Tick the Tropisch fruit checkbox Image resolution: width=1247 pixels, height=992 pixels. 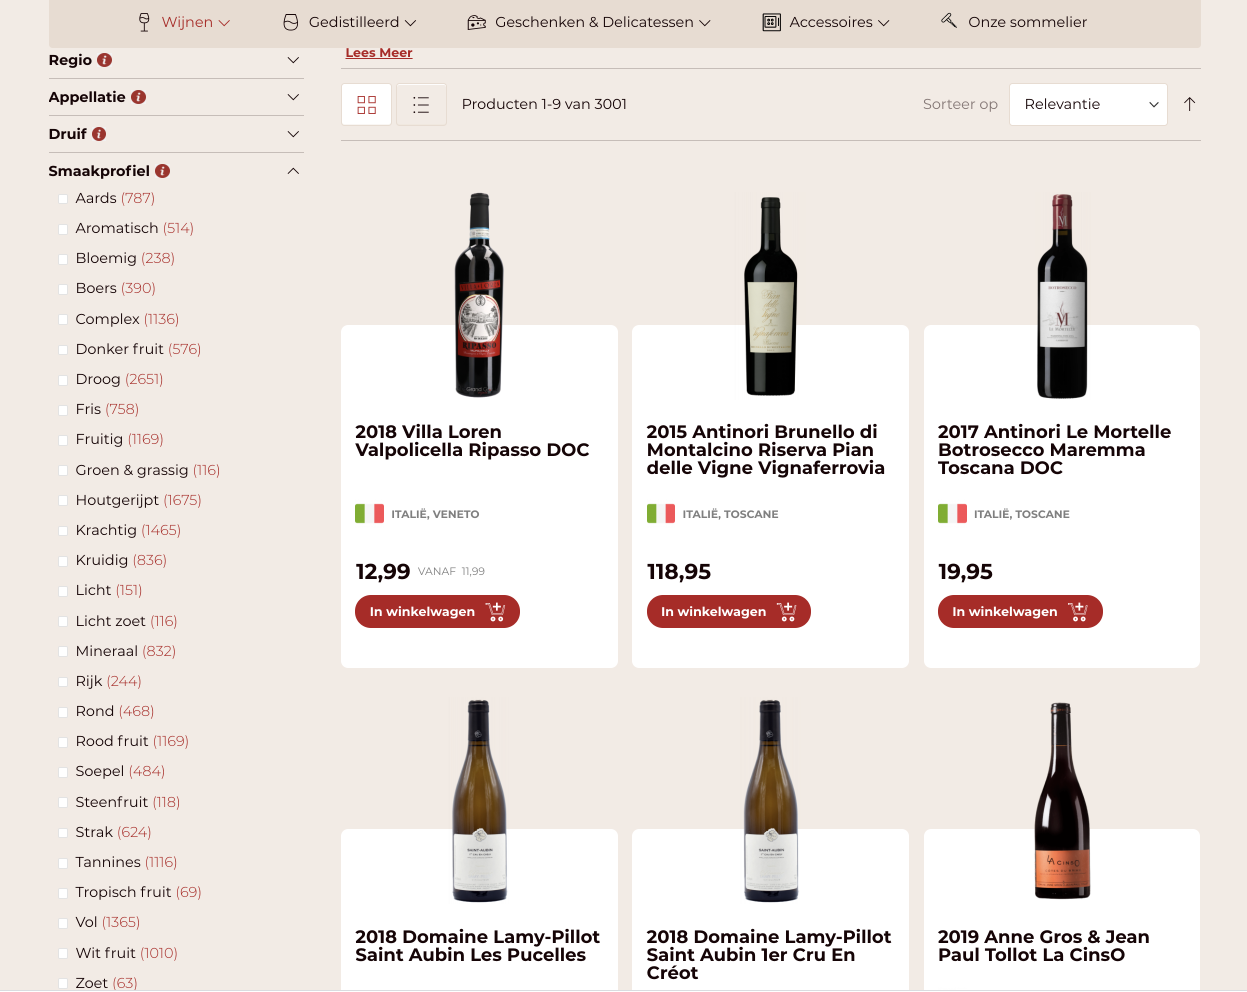(64, 893)
